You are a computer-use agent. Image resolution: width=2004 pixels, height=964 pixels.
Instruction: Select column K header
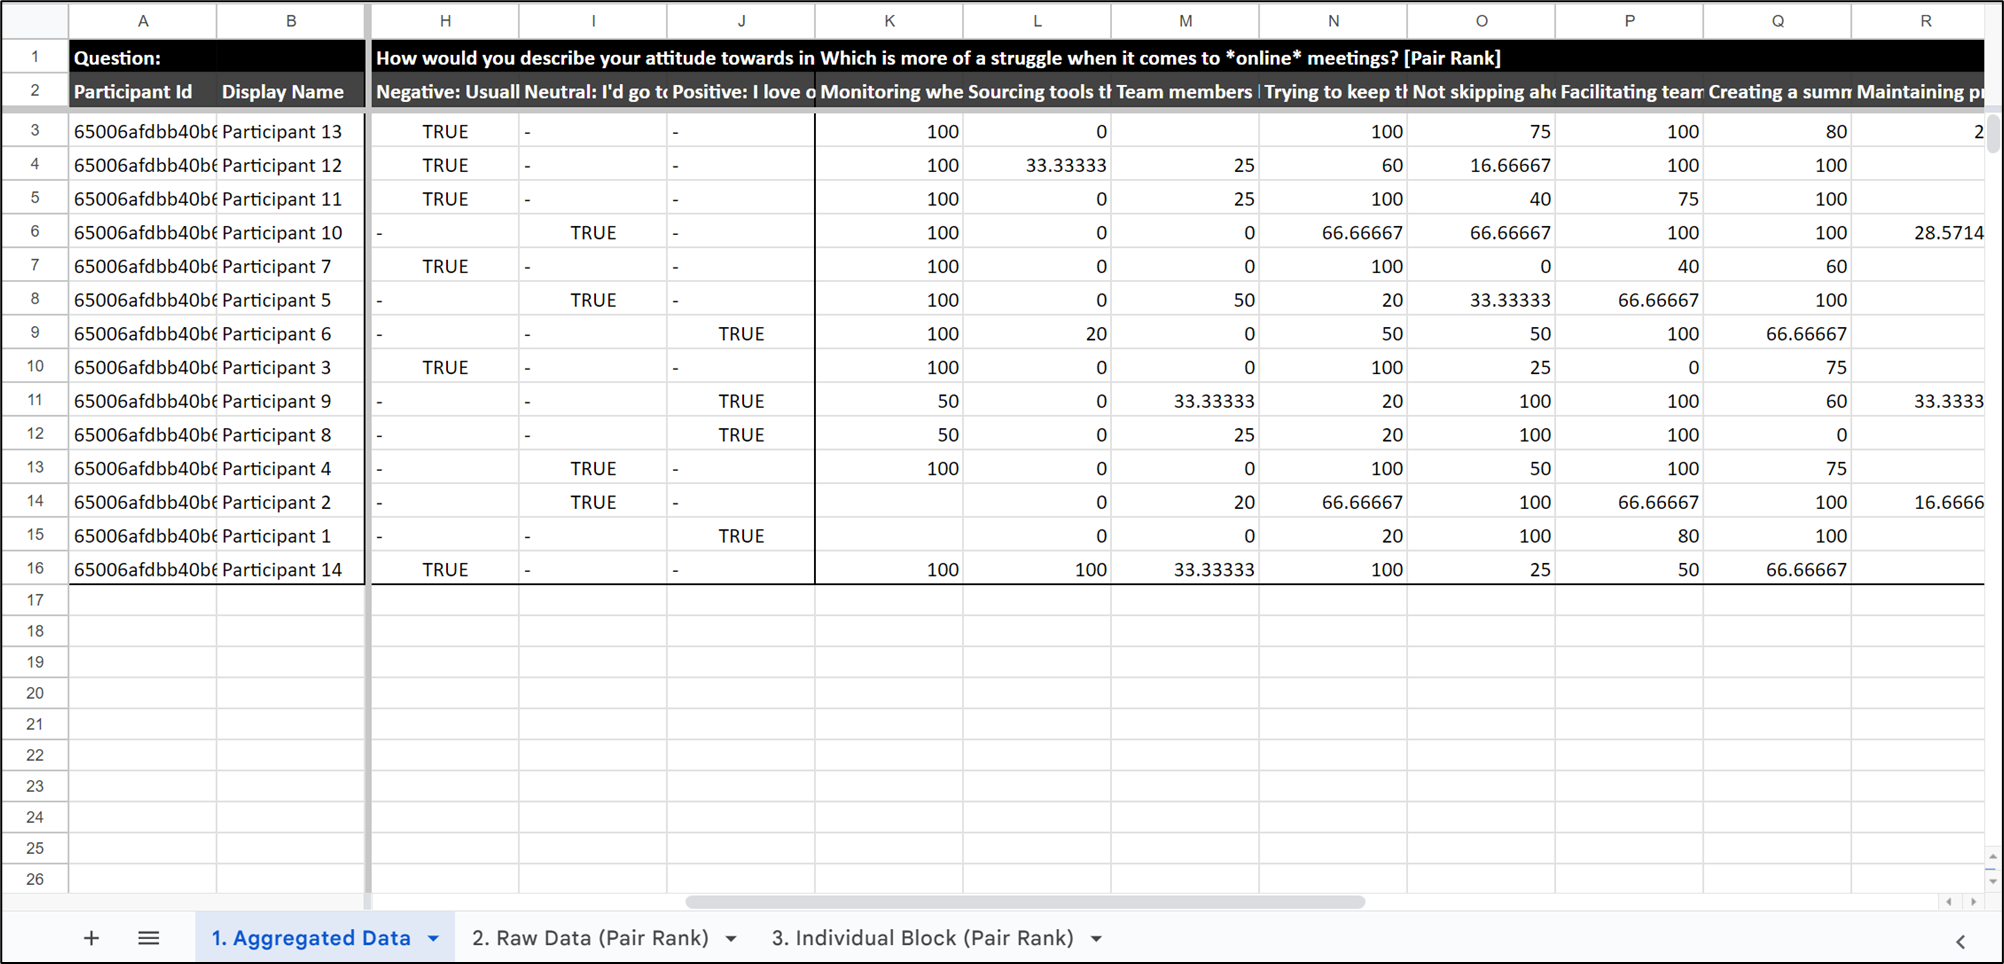point(889,20)
